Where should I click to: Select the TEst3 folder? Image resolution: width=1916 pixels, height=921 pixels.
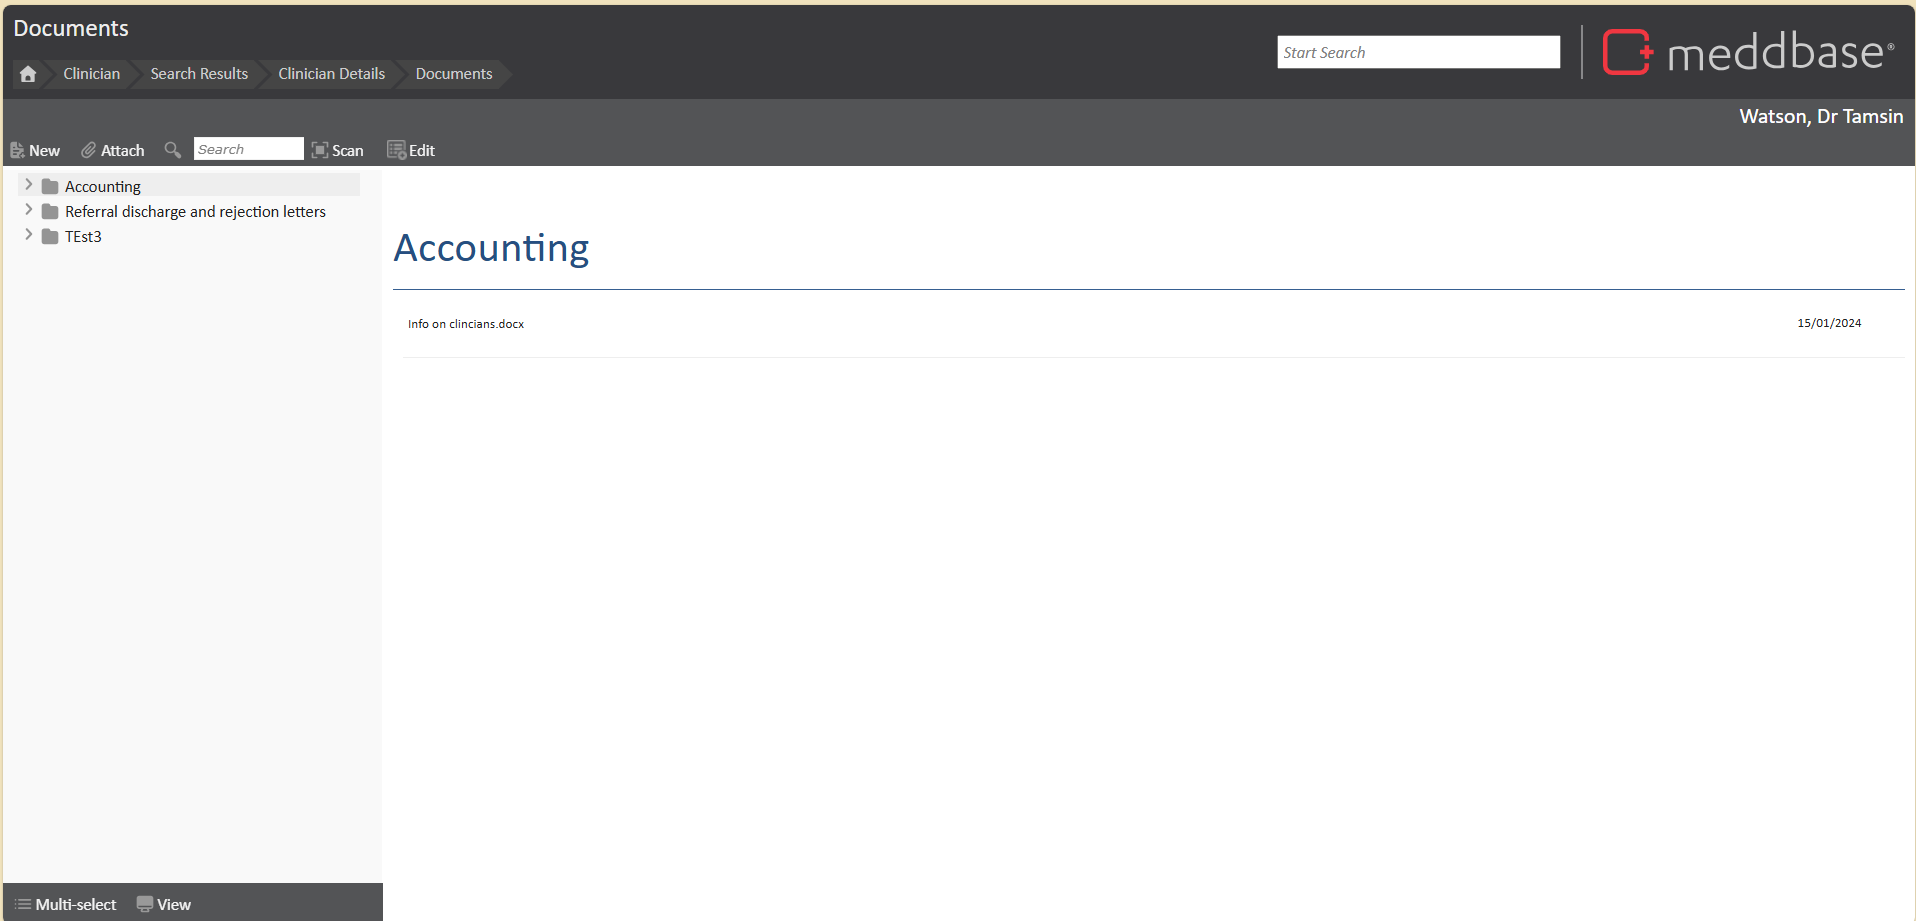[x=83, y=237]
